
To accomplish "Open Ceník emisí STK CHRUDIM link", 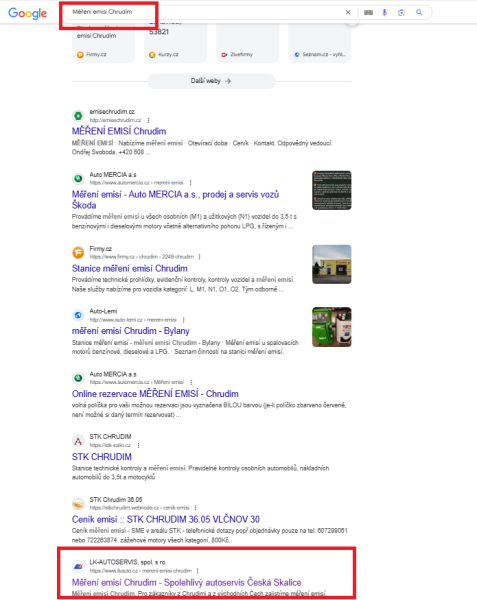I will click(x=166, y=520).
